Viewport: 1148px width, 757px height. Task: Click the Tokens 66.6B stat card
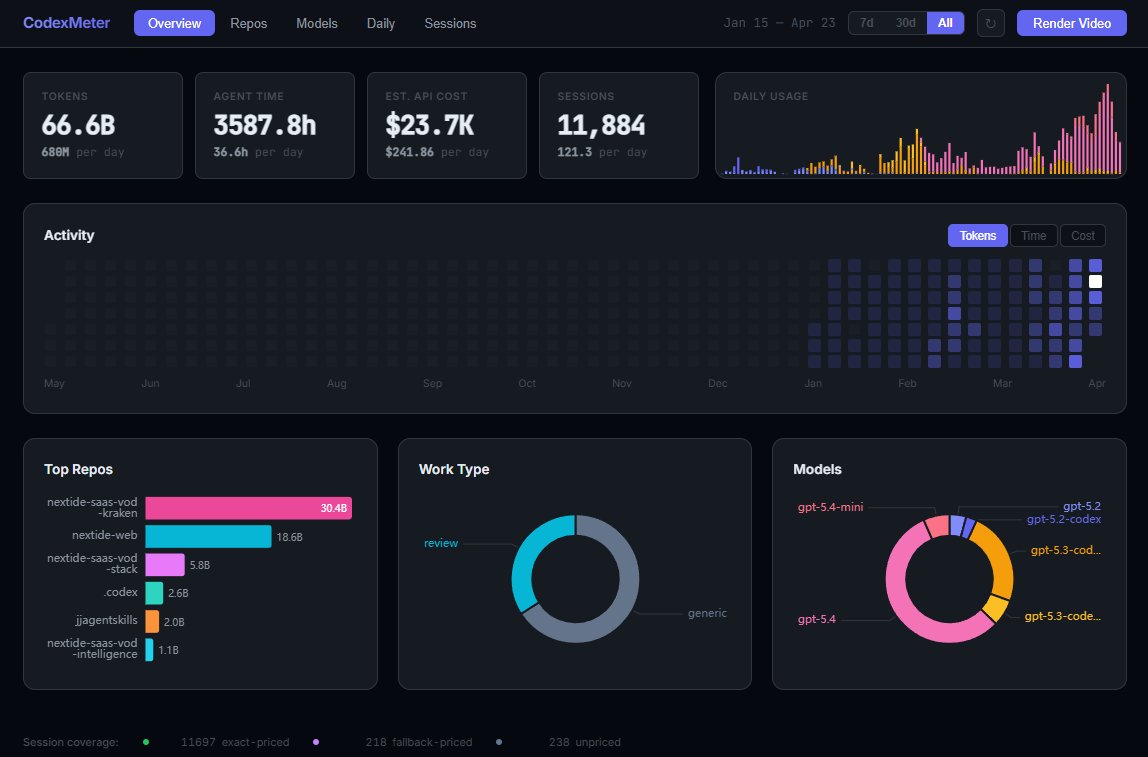tap(103, 125)
